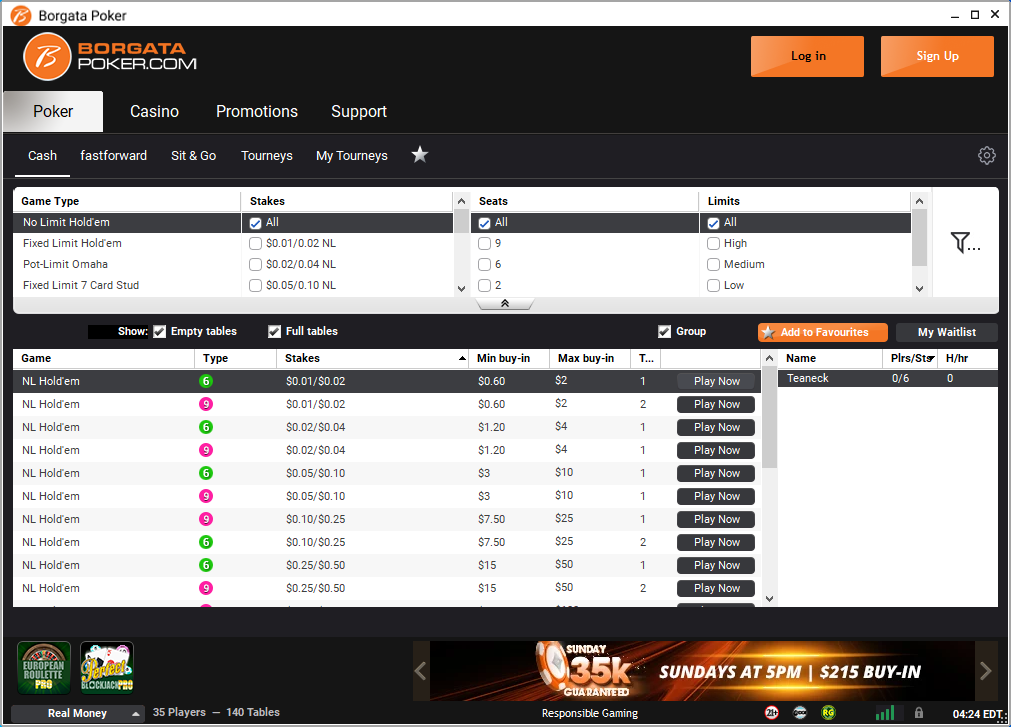The height and width of the screenshot is (727, 1011).
Task: Check the $0.02/0.04 NL stakes filter
Action: [255, 264]
